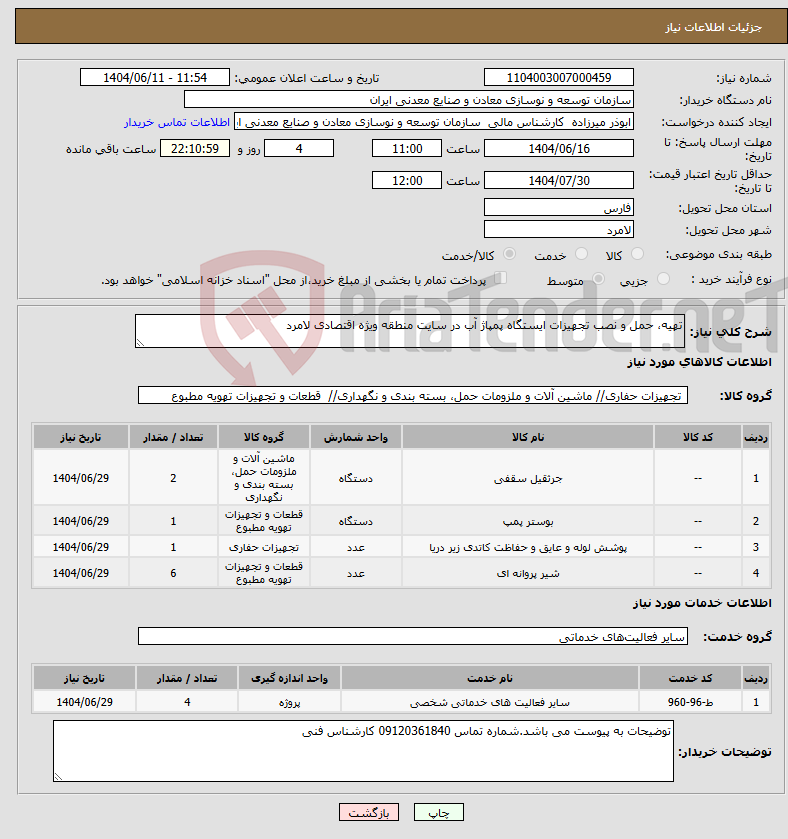Click the delivery city field لامرد
Viewport: 788px width, 839px height.
coord(559,230)
